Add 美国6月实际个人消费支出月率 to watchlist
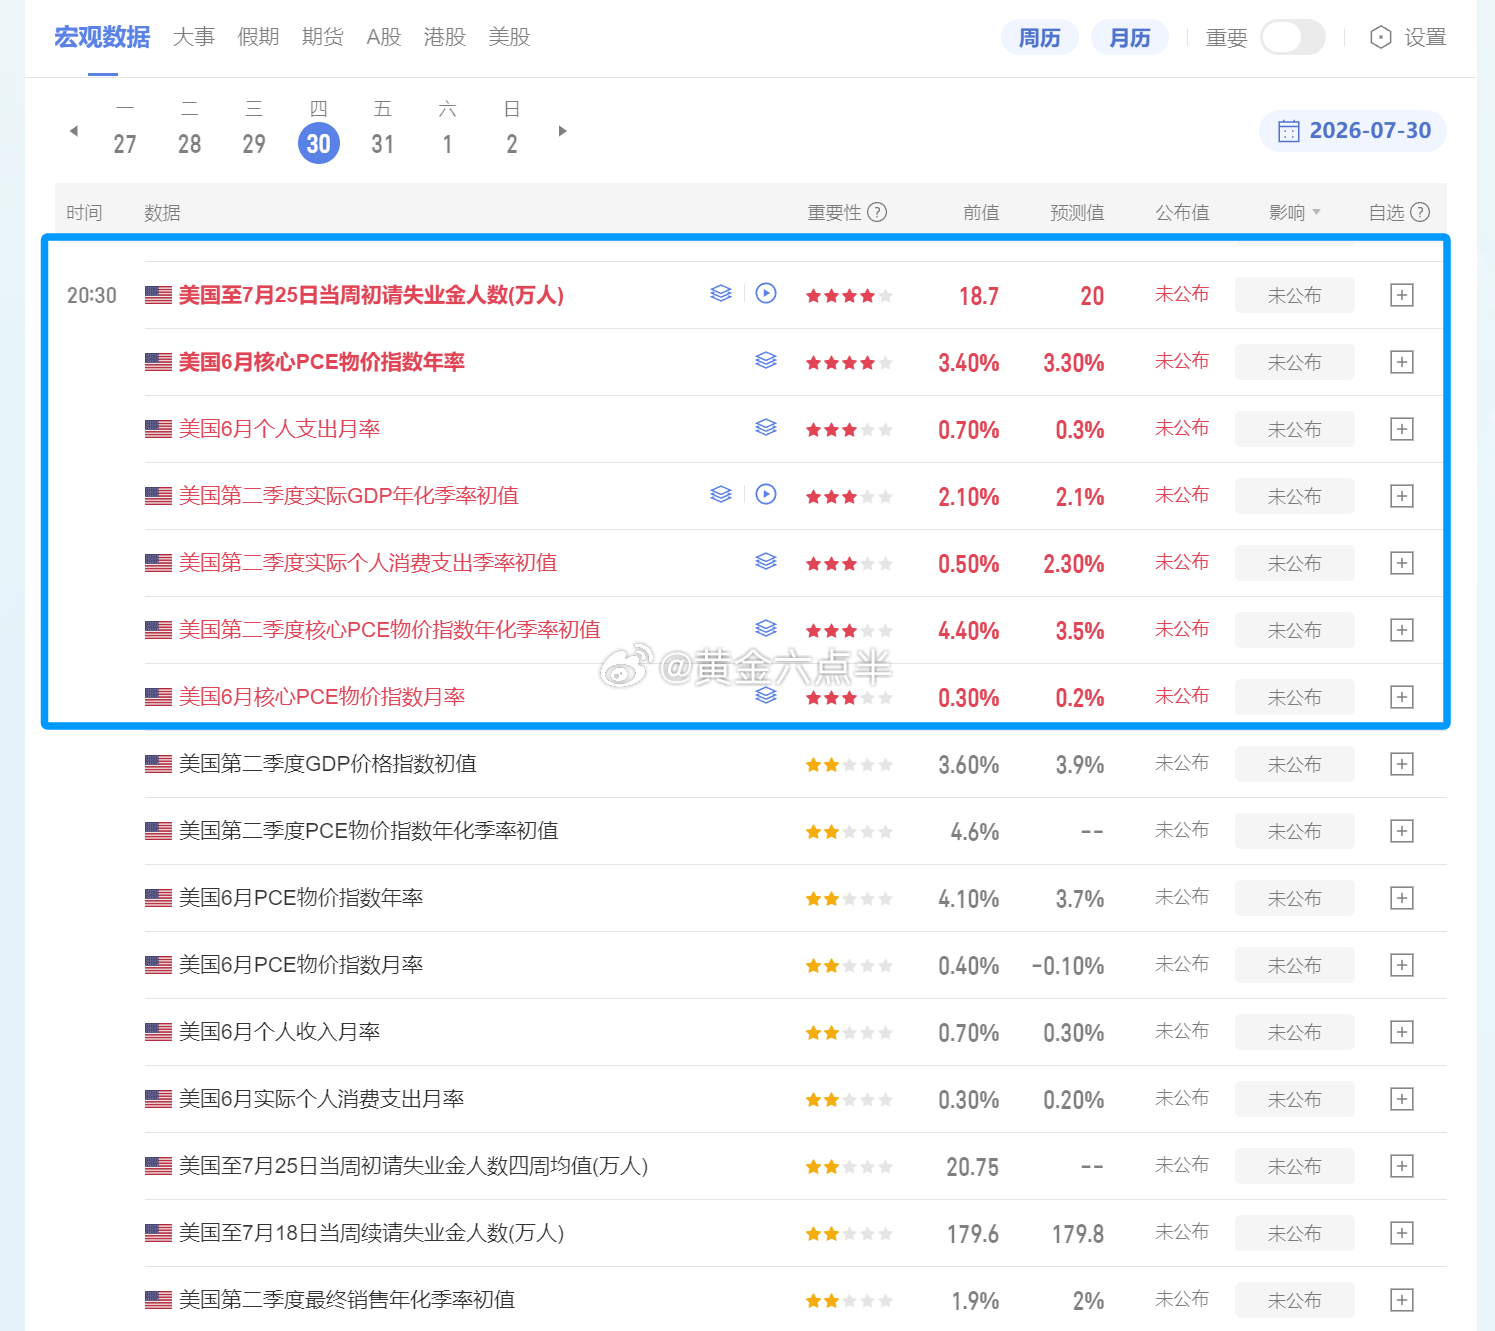 click(1402, 1099)
